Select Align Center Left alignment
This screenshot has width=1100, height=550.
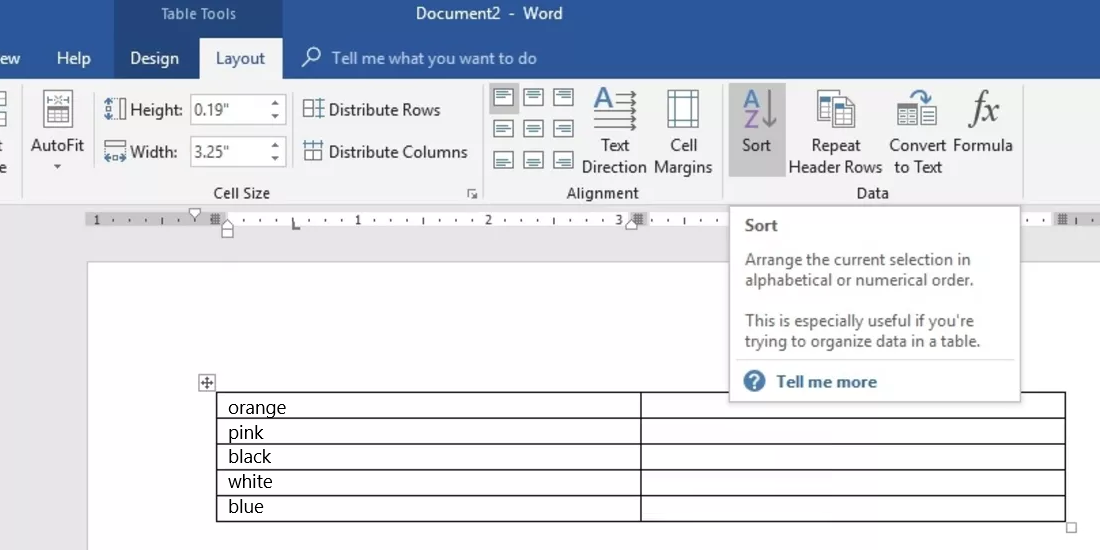[504, 128]
